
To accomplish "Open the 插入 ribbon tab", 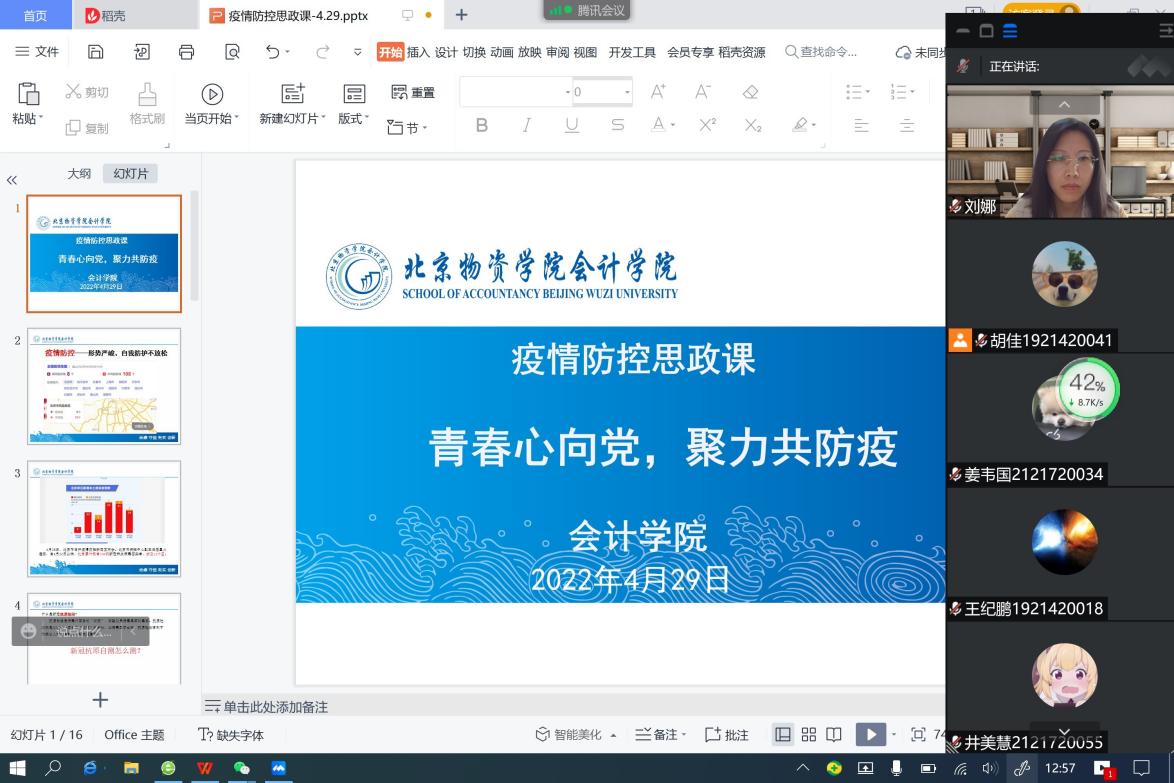I will (418, 52).
